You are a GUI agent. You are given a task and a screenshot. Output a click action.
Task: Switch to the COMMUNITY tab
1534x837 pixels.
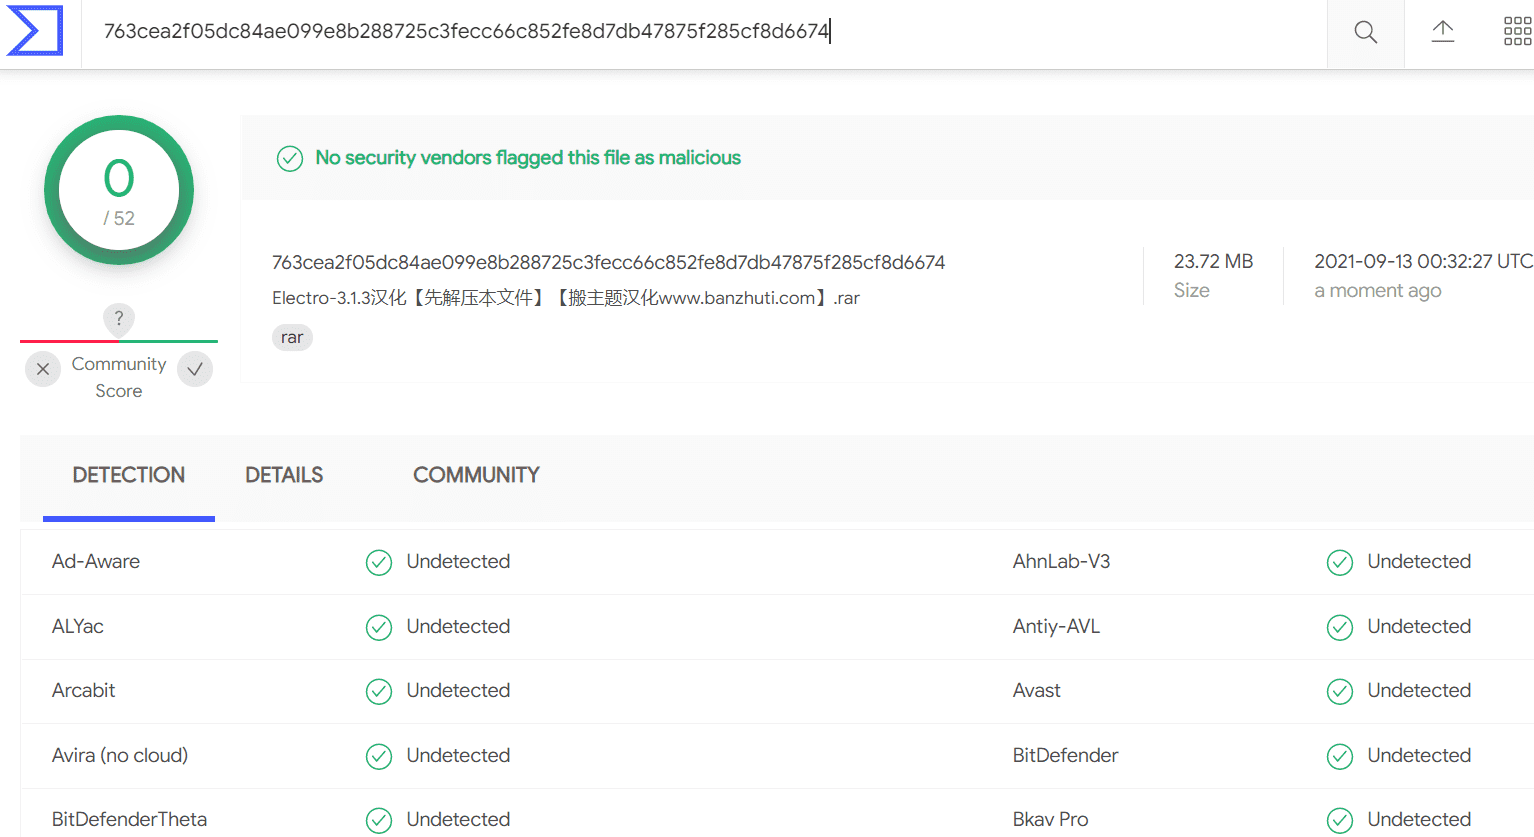[476, 475]
